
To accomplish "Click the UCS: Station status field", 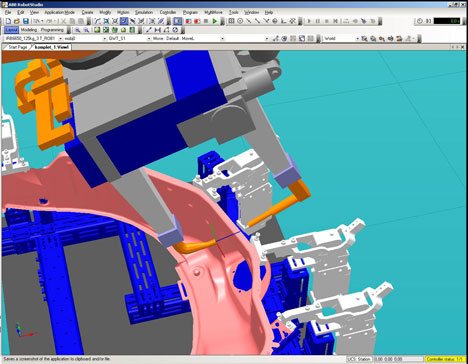I will coord(359,359).
